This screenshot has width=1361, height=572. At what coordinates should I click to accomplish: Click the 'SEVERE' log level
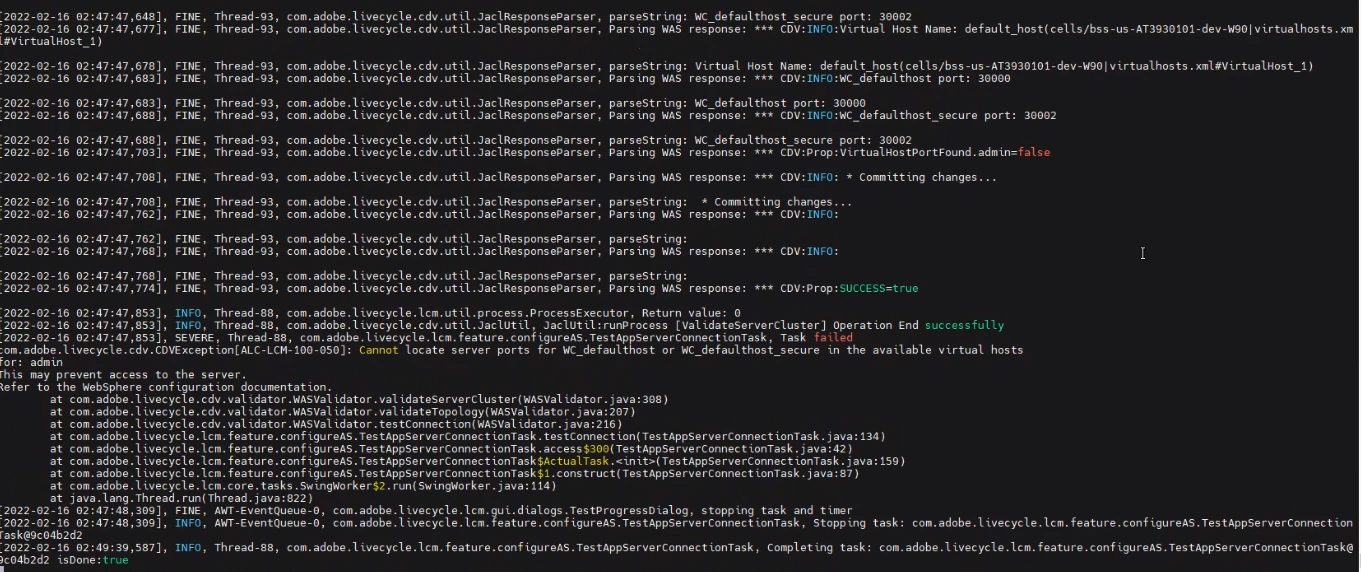tap(194, 338)
